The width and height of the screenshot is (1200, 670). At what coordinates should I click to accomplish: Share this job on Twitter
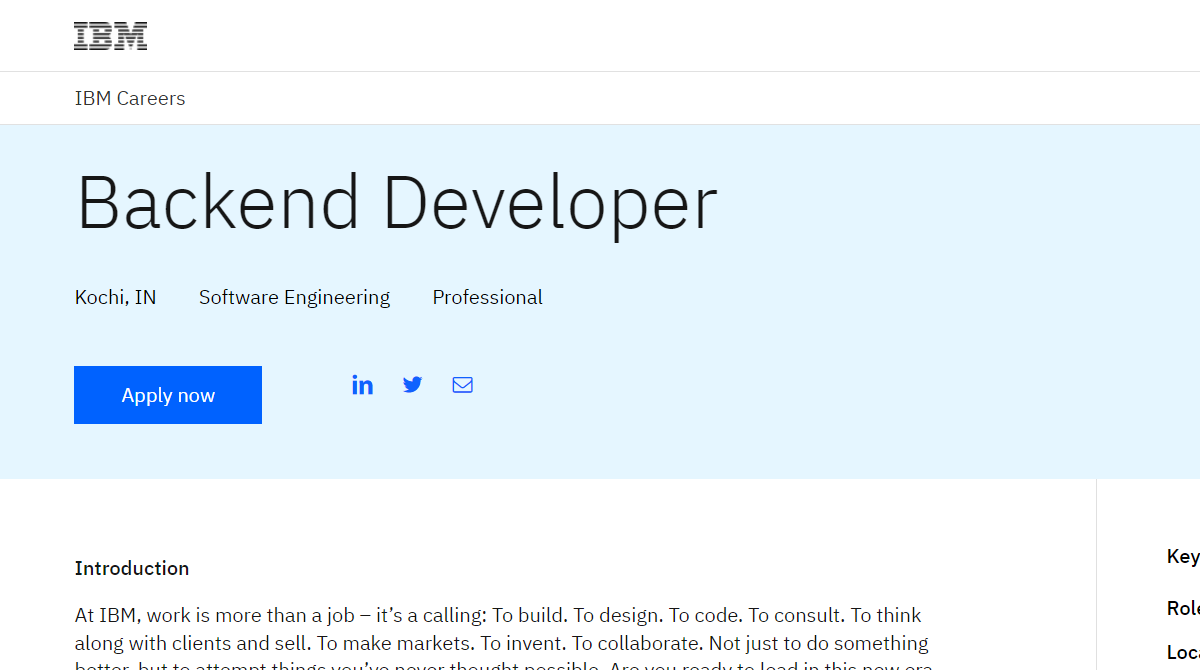point(412,384)
